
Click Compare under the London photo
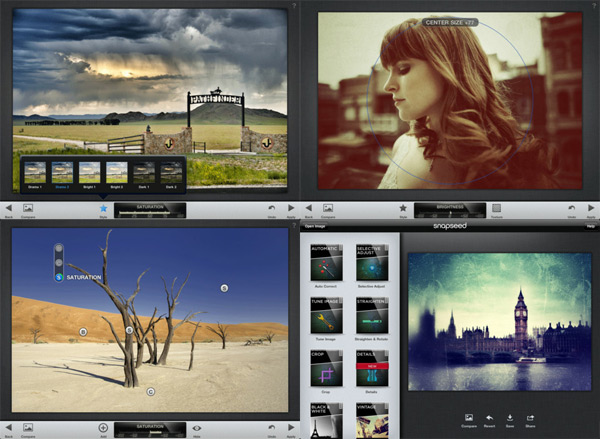point(469,421)
